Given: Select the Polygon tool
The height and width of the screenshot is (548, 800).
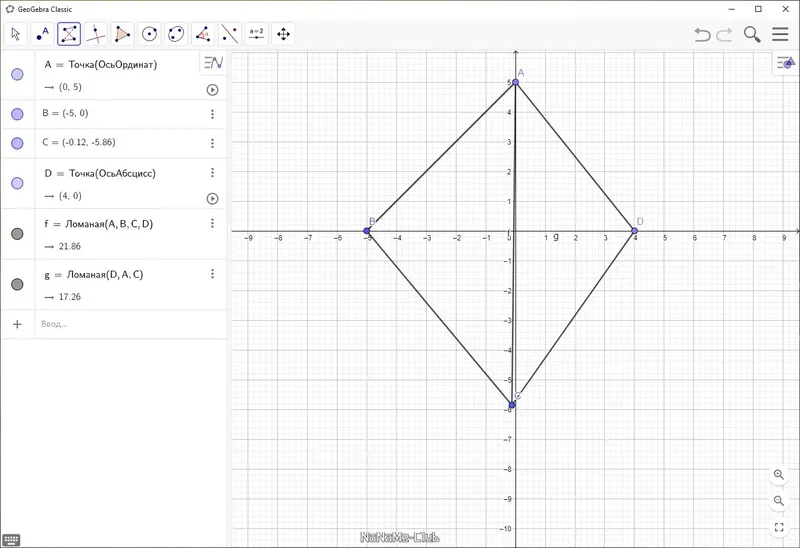Looking at the screenshot, I should pyautogui.click(x=122, y=34).
